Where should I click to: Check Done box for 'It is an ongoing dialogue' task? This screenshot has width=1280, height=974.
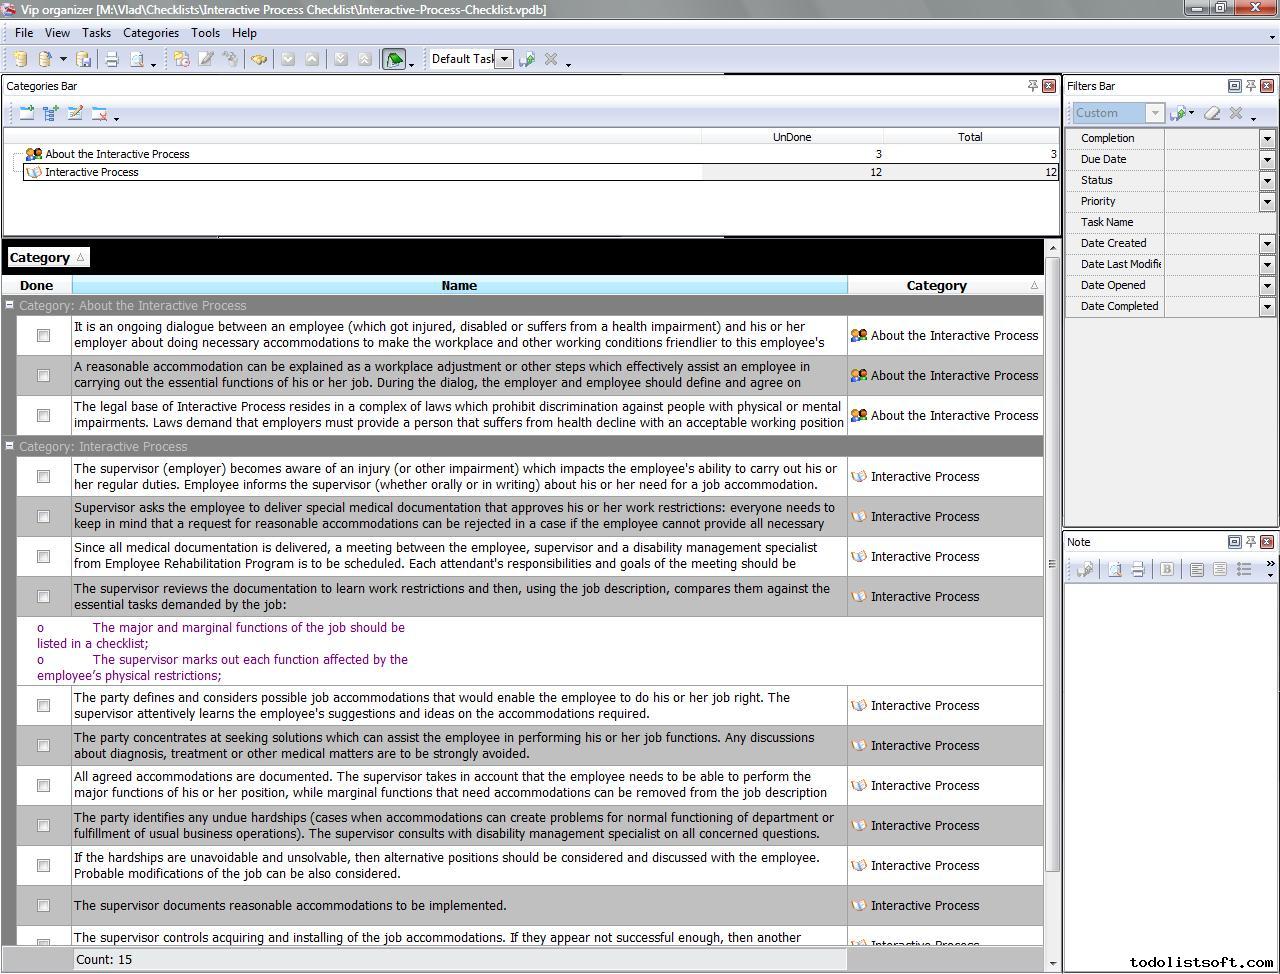tap(43, 336)
